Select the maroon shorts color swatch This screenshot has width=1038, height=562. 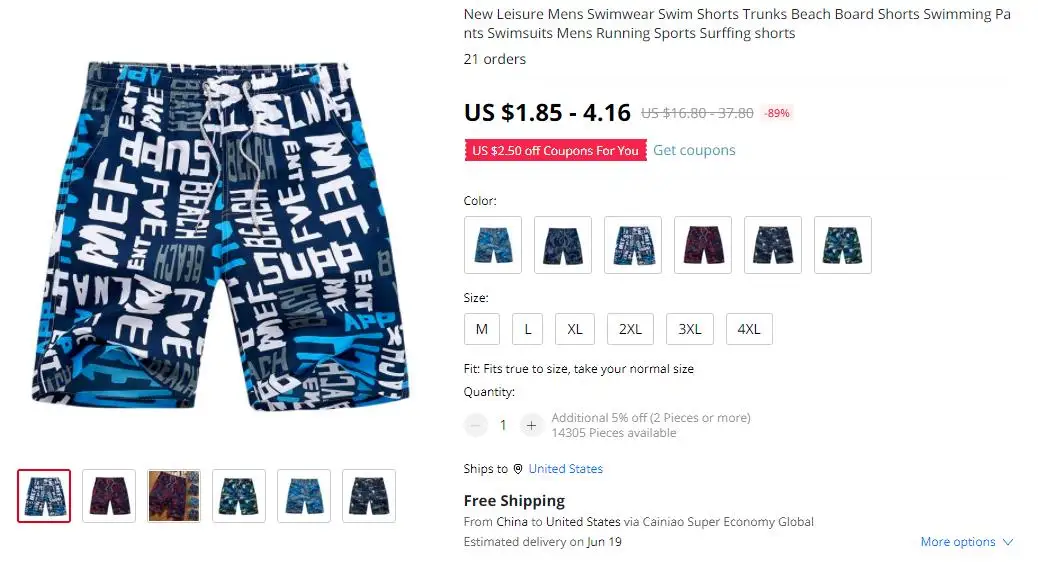(703, 245)
